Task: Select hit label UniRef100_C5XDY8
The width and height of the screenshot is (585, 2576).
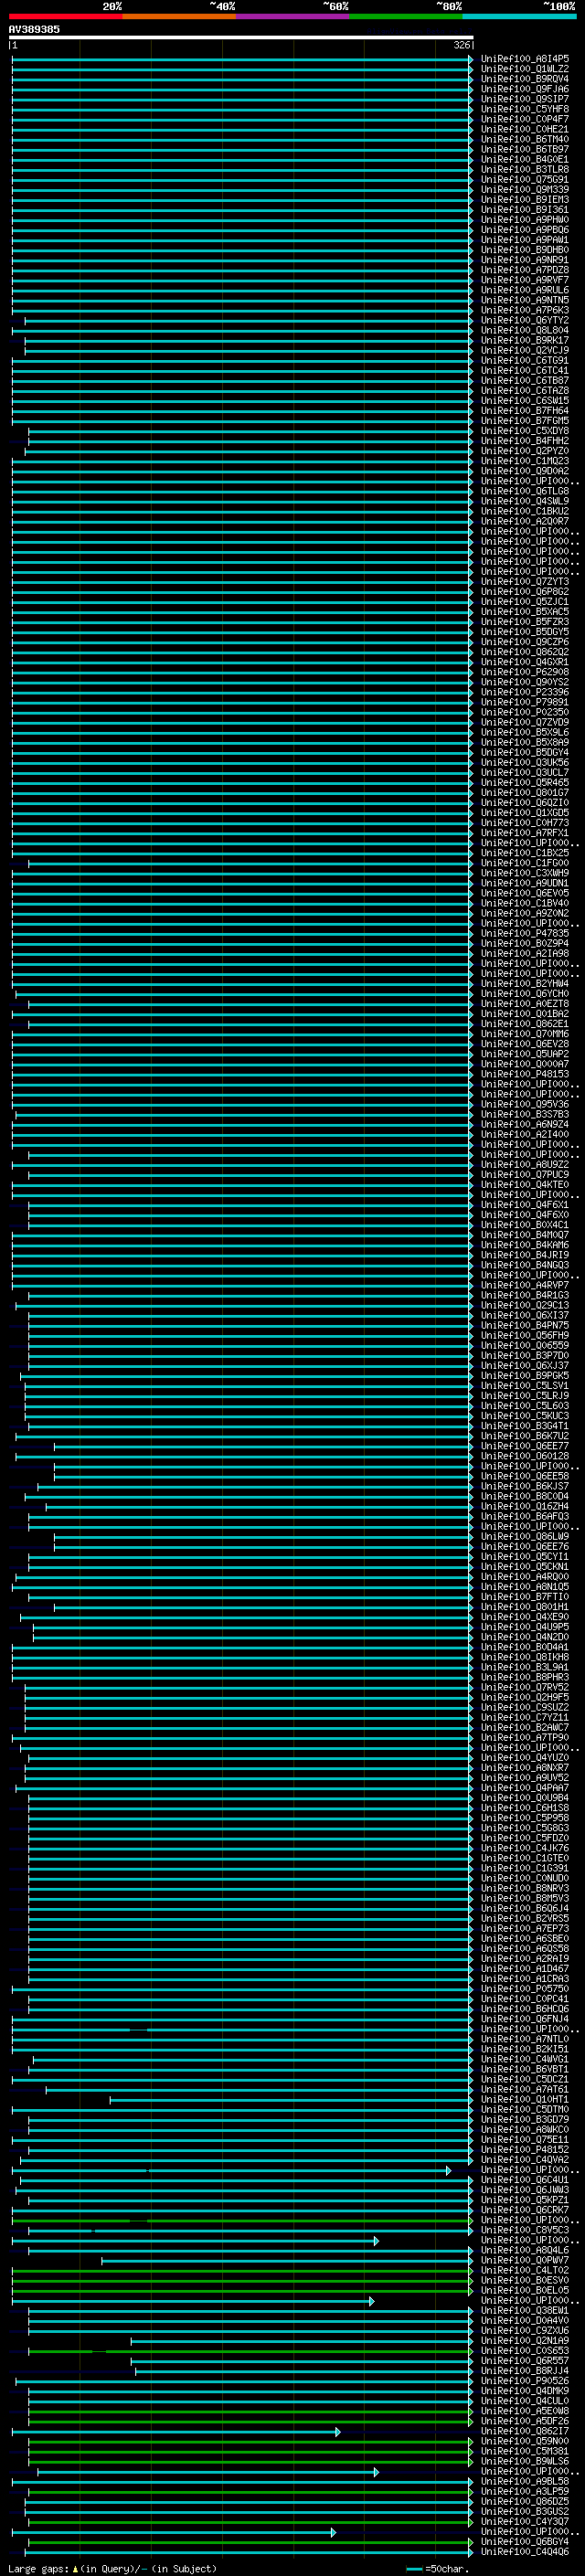Action: point(525,431)
